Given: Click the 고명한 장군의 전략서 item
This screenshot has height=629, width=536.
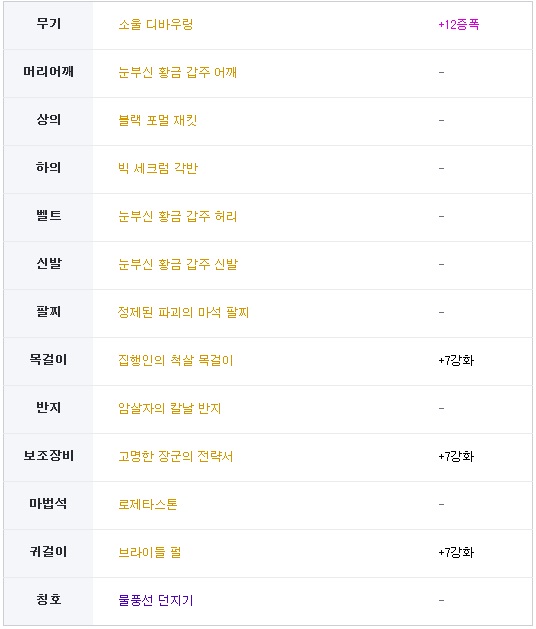Looking at the screenshot, I should point(176,456).
